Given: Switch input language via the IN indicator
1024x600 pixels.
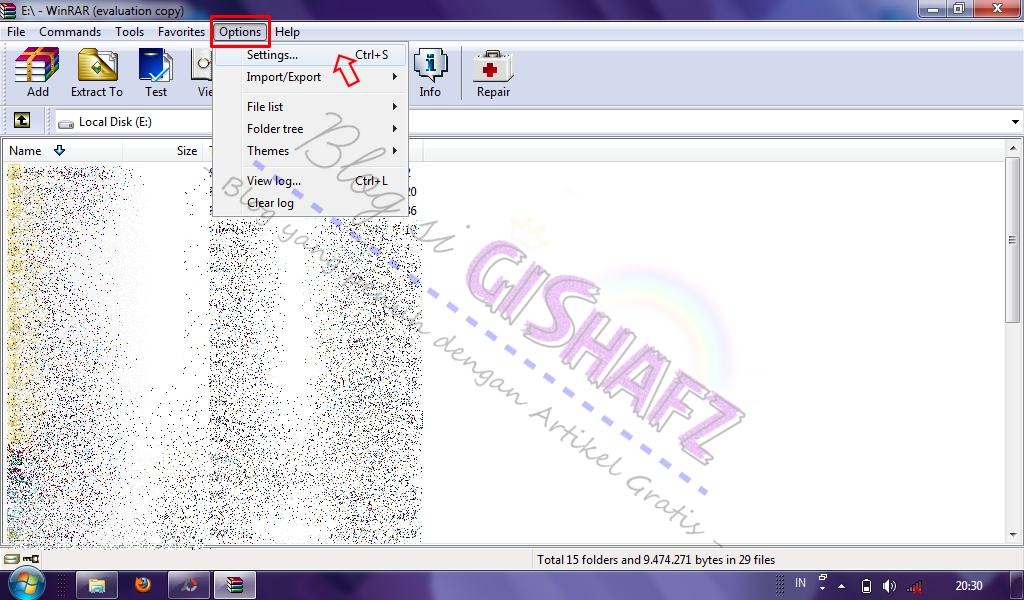Looking at the screenshot, I should [x=800, y=584].
